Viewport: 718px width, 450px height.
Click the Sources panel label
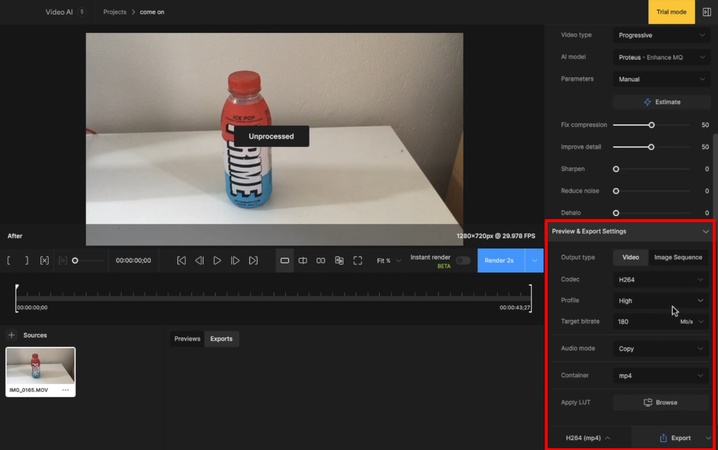pos(35,335)
